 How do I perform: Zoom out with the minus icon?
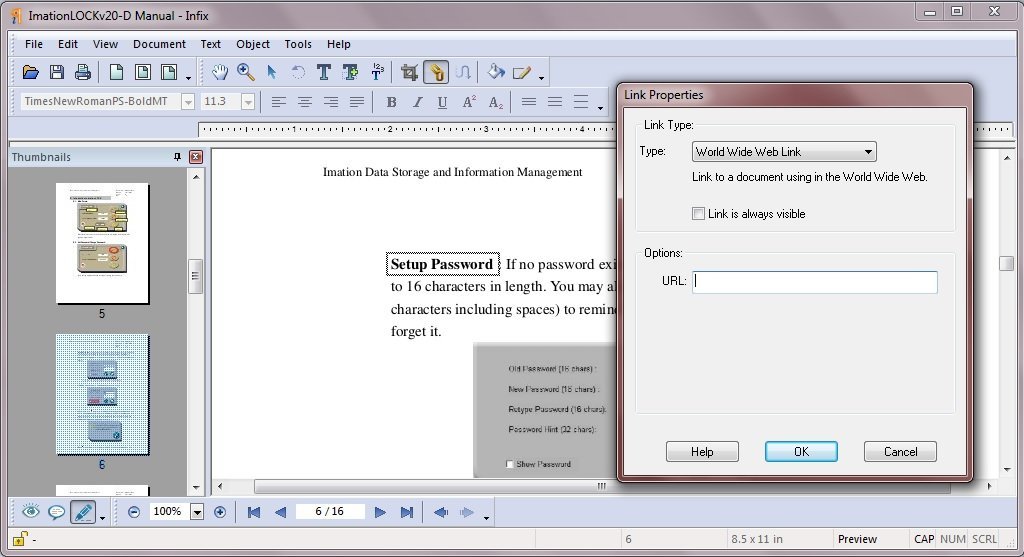(134, 512)
